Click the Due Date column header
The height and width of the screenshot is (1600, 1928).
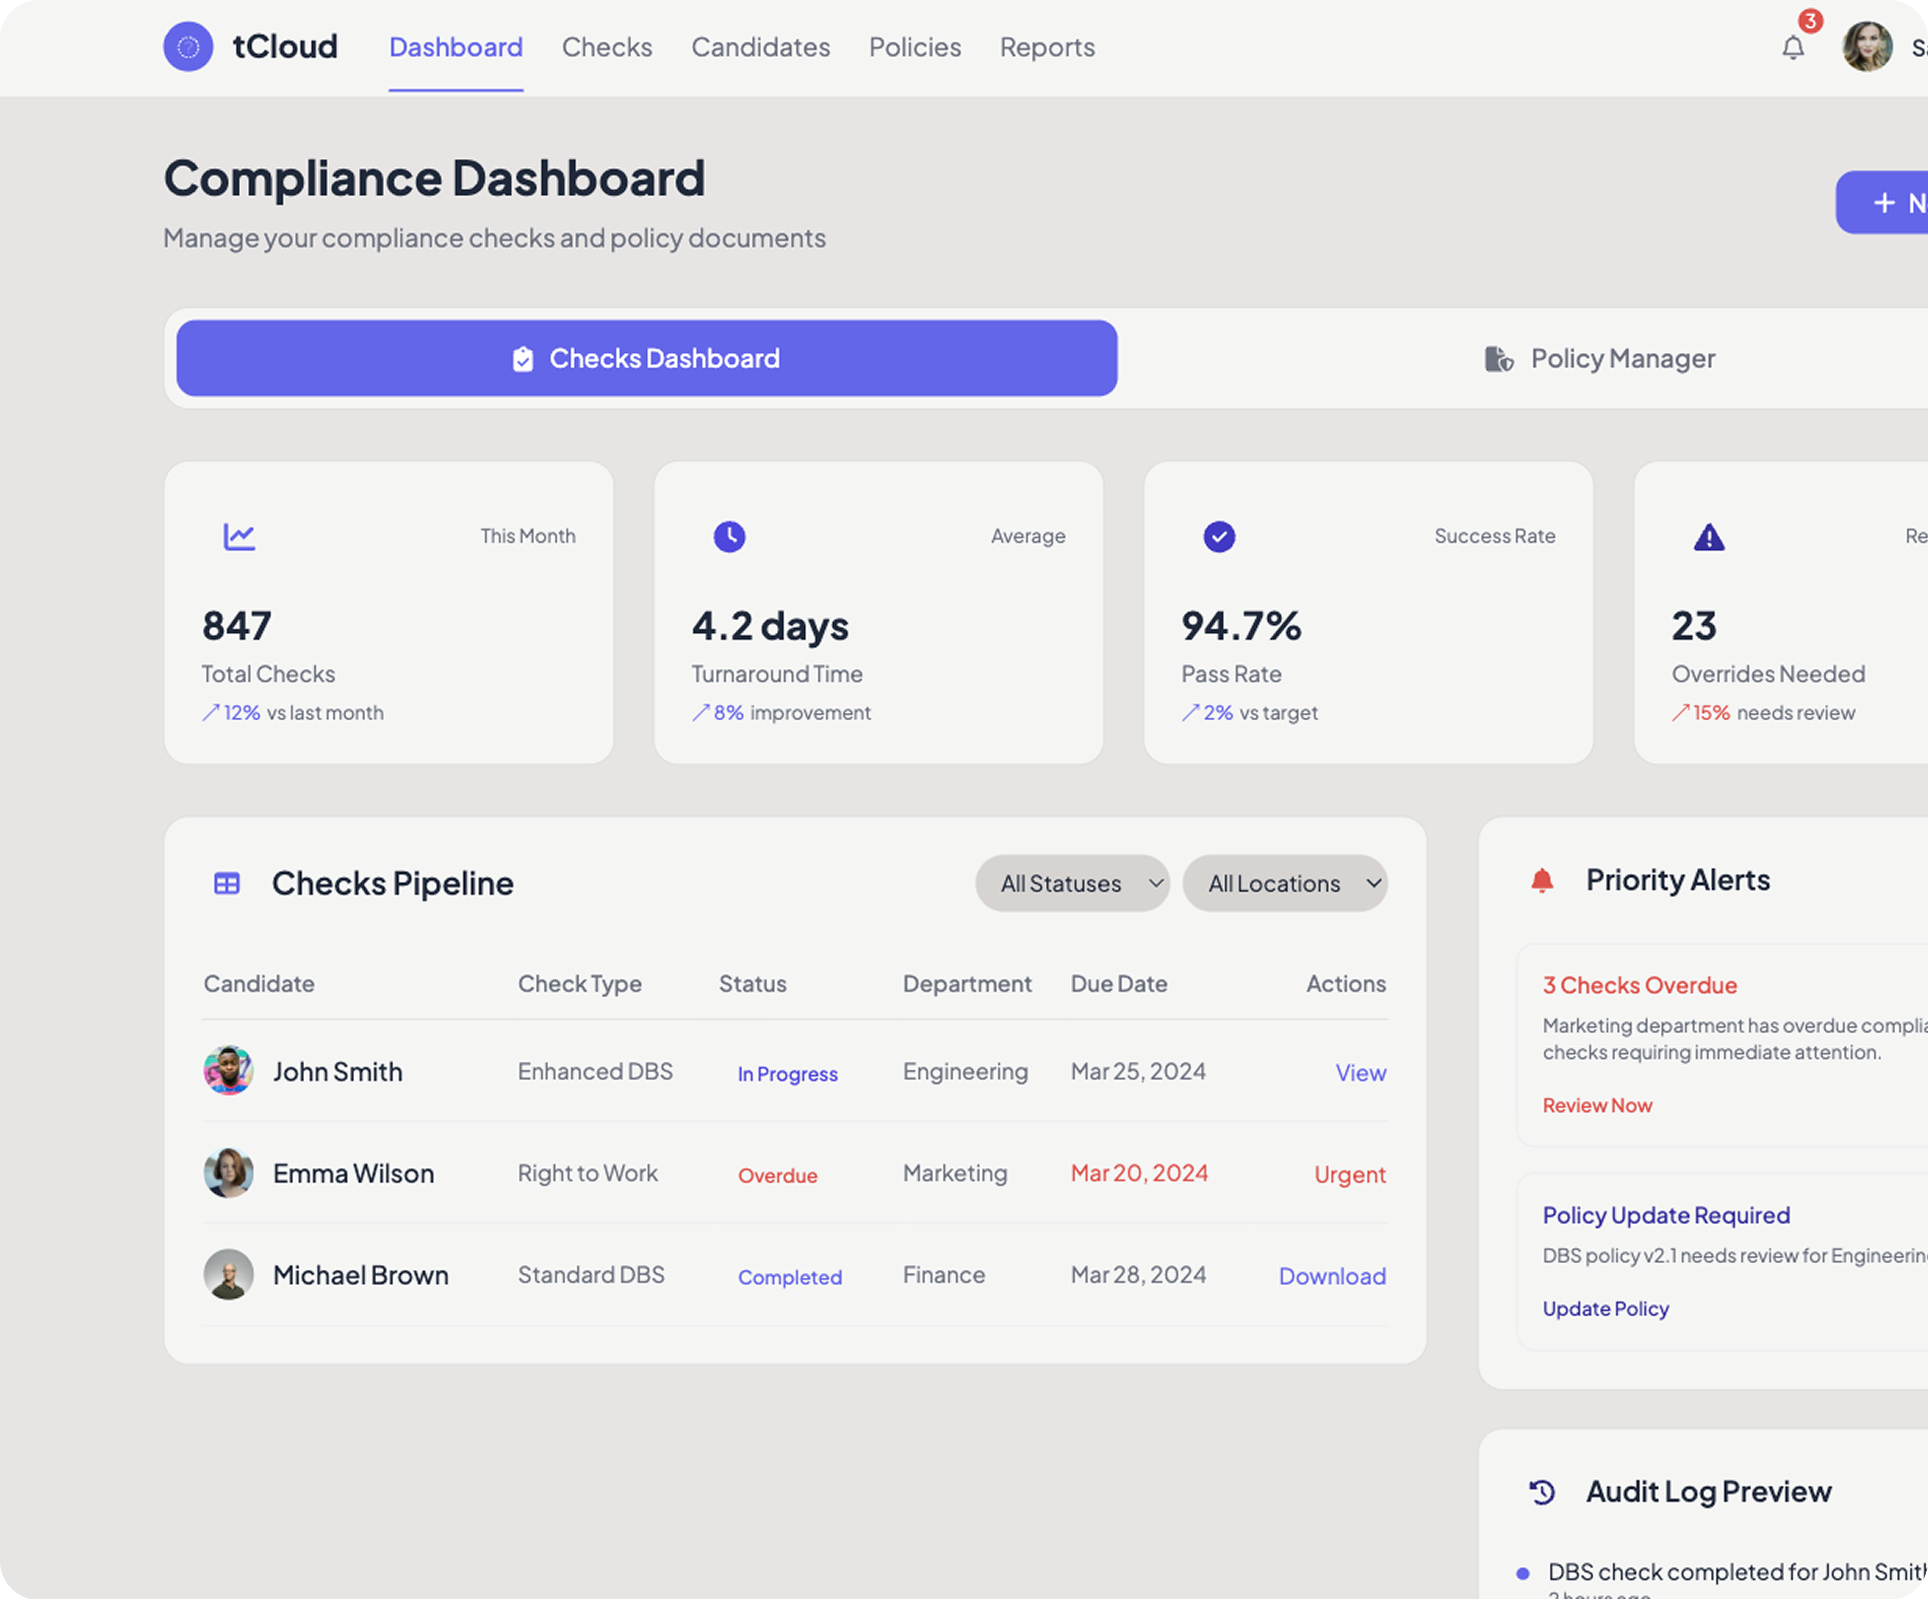coord(1119,984)
